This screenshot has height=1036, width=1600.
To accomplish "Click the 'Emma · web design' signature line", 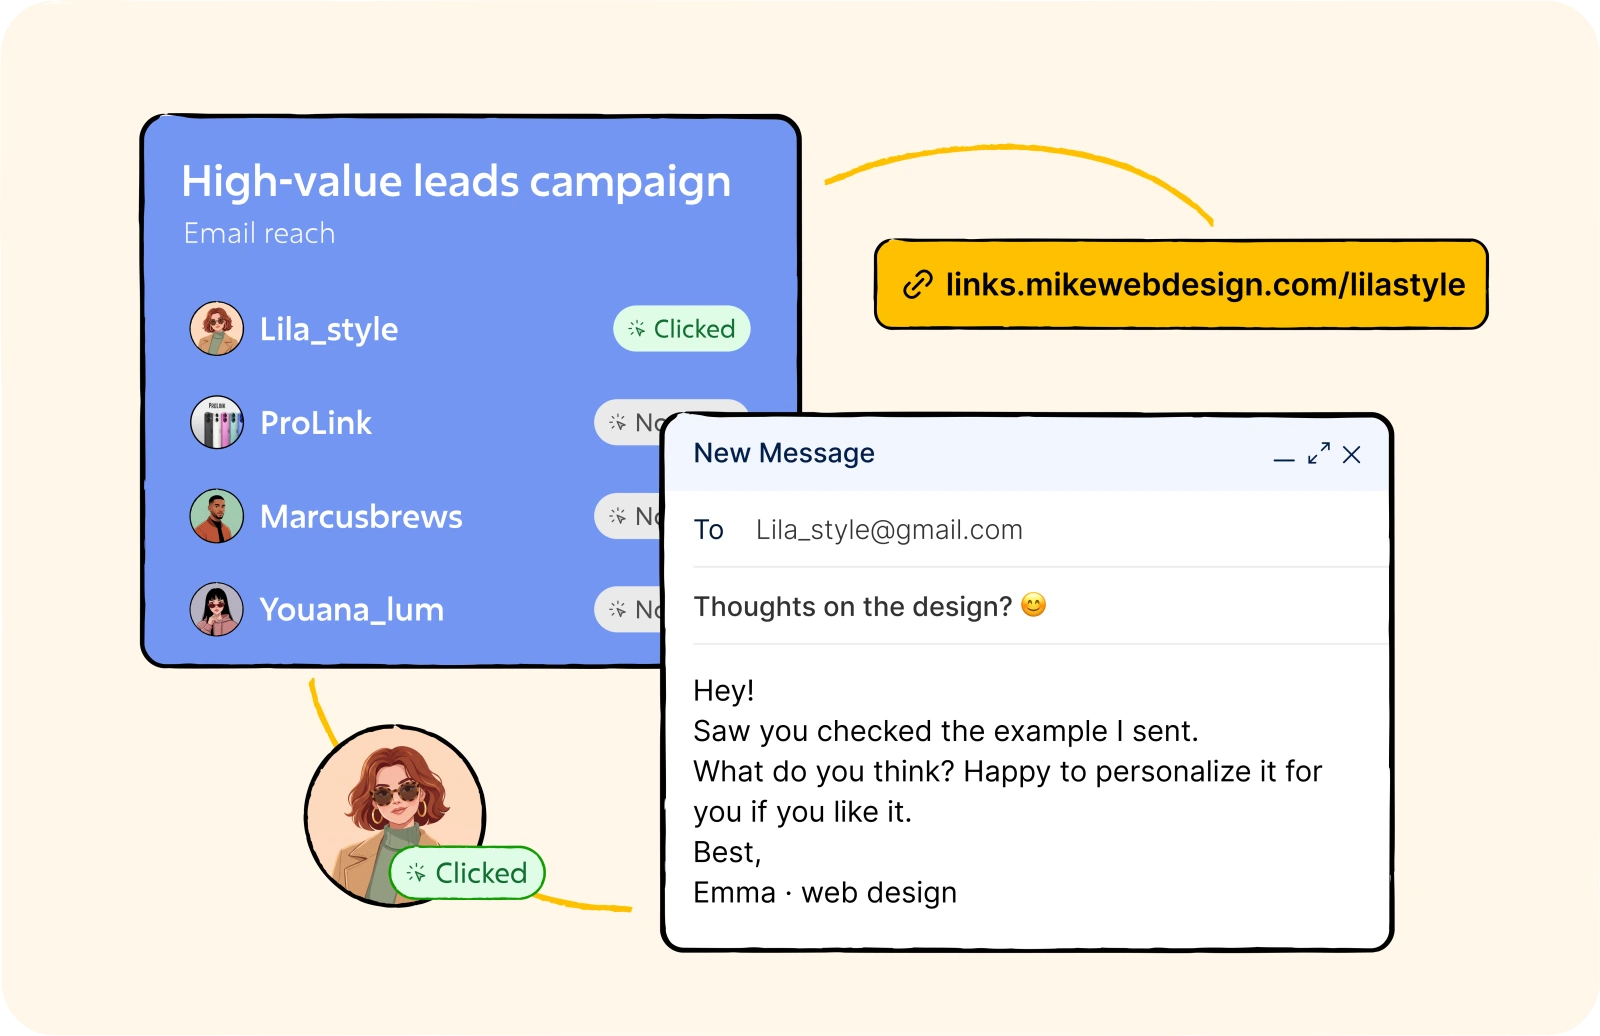I will pyautogui.click(x=825, y=892).
